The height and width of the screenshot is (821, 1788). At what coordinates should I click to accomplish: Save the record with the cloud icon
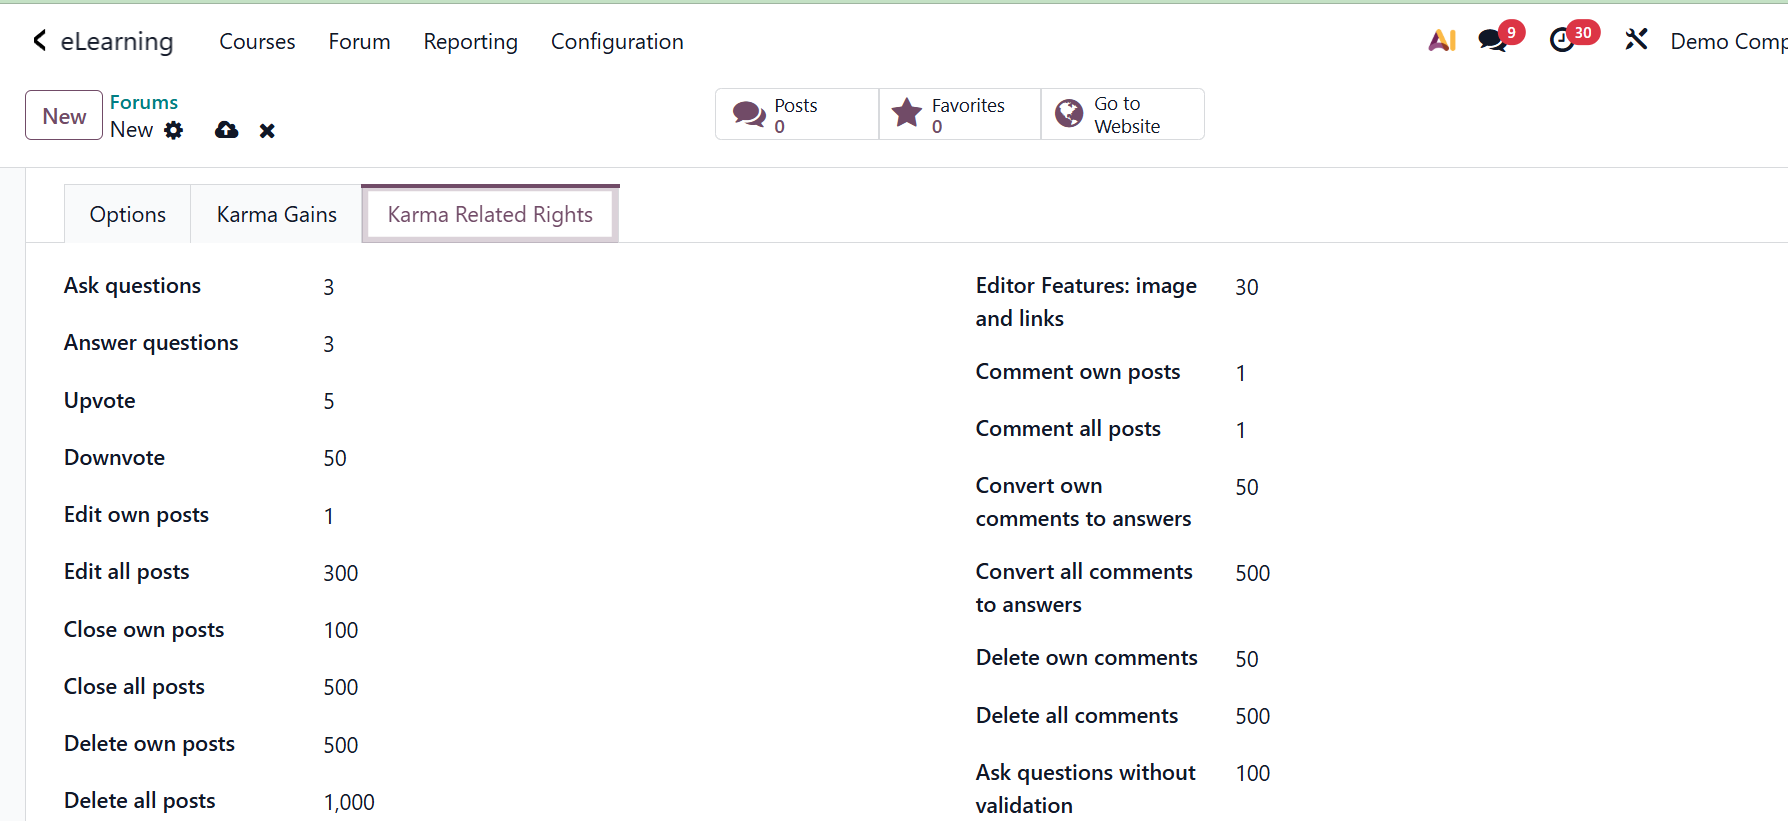[x=227, y=130]
